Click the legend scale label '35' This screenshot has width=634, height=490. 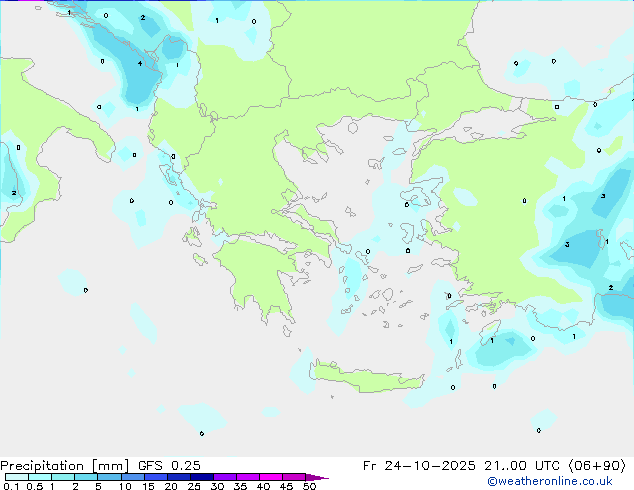coord(240,486)
